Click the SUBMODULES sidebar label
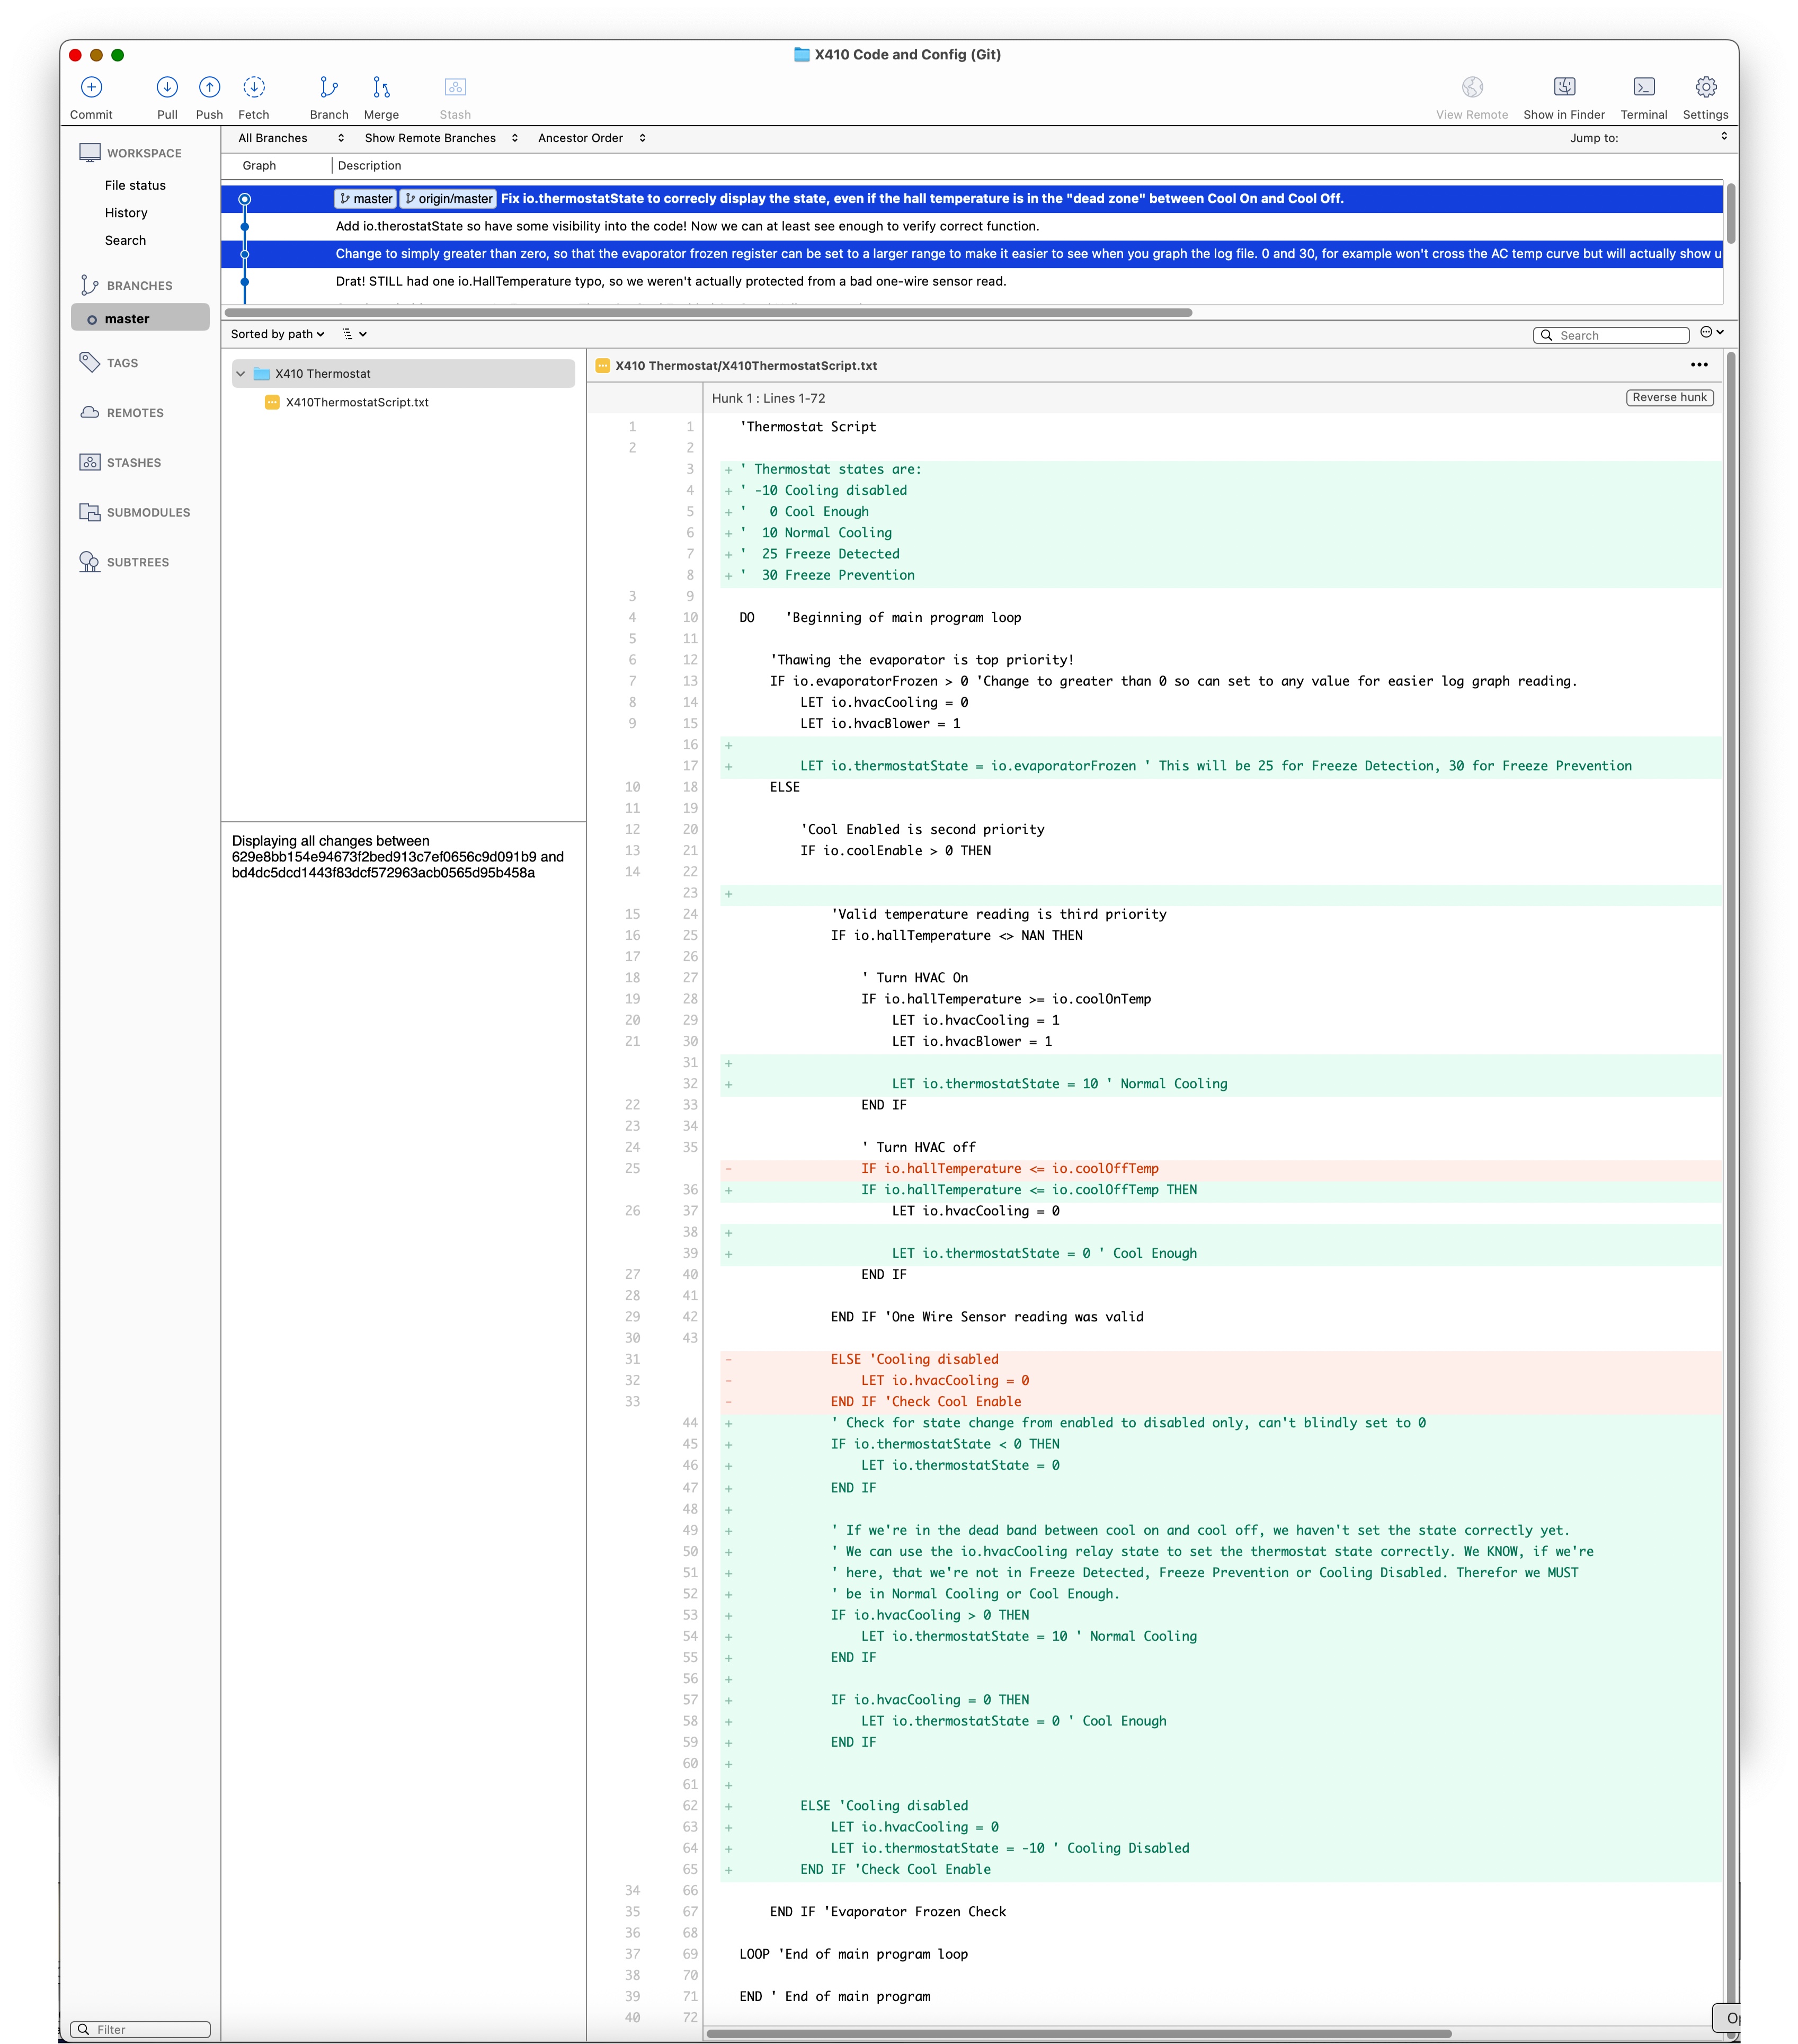The image size is (1798, 2044). (x=148, y=512)
